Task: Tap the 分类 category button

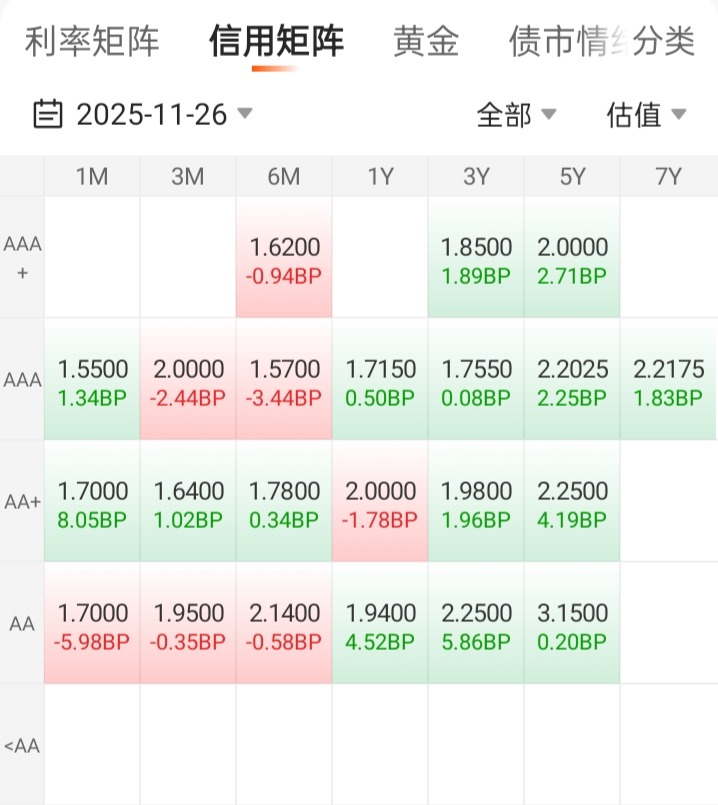Action: [666, 42]
